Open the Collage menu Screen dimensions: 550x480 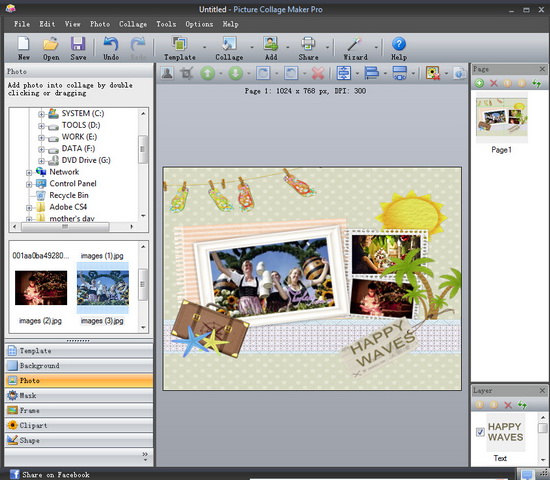click(x=133, y=24)
